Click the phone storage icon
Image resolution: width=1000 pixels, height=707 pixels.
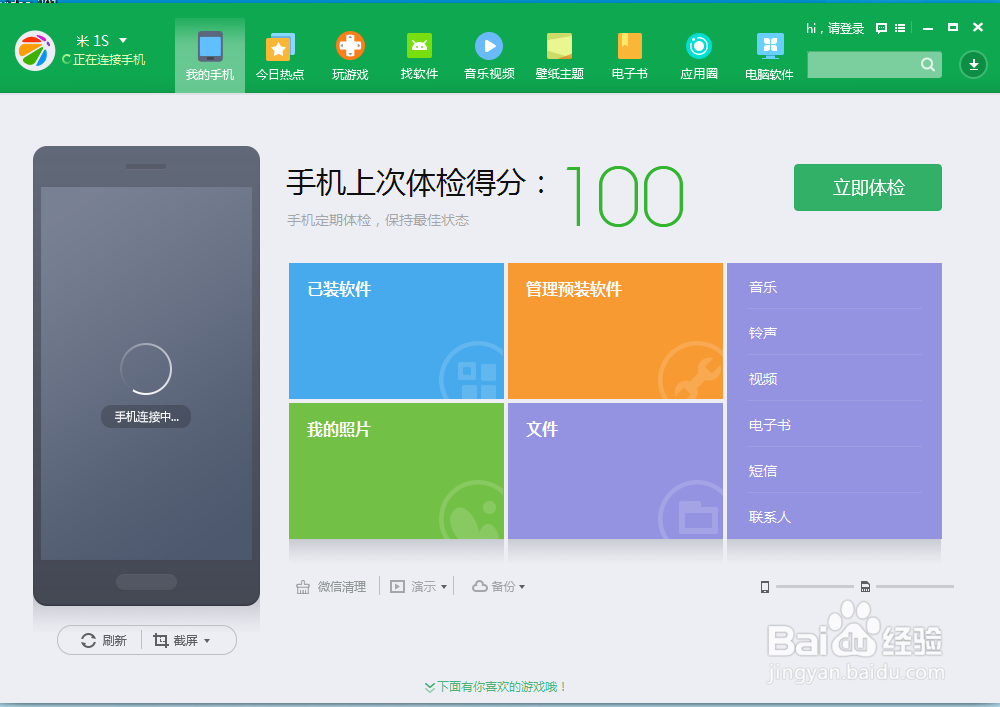click(x=765, y=587)
